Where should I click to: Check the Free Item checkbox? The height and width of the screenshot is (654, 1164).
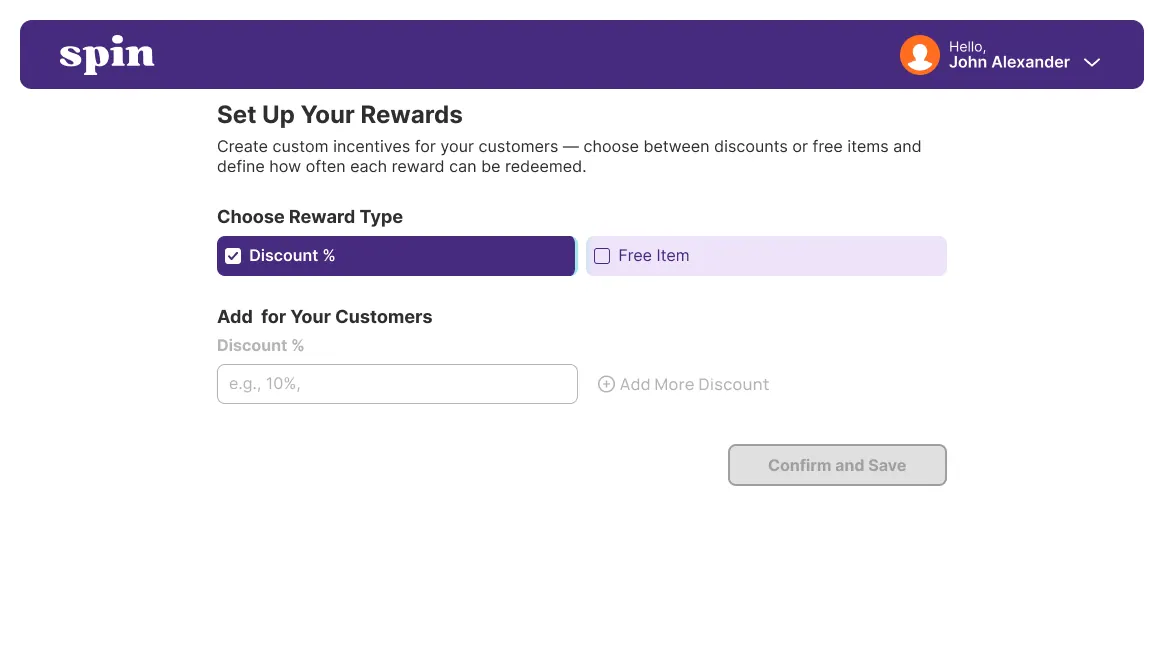click(602, 256)
